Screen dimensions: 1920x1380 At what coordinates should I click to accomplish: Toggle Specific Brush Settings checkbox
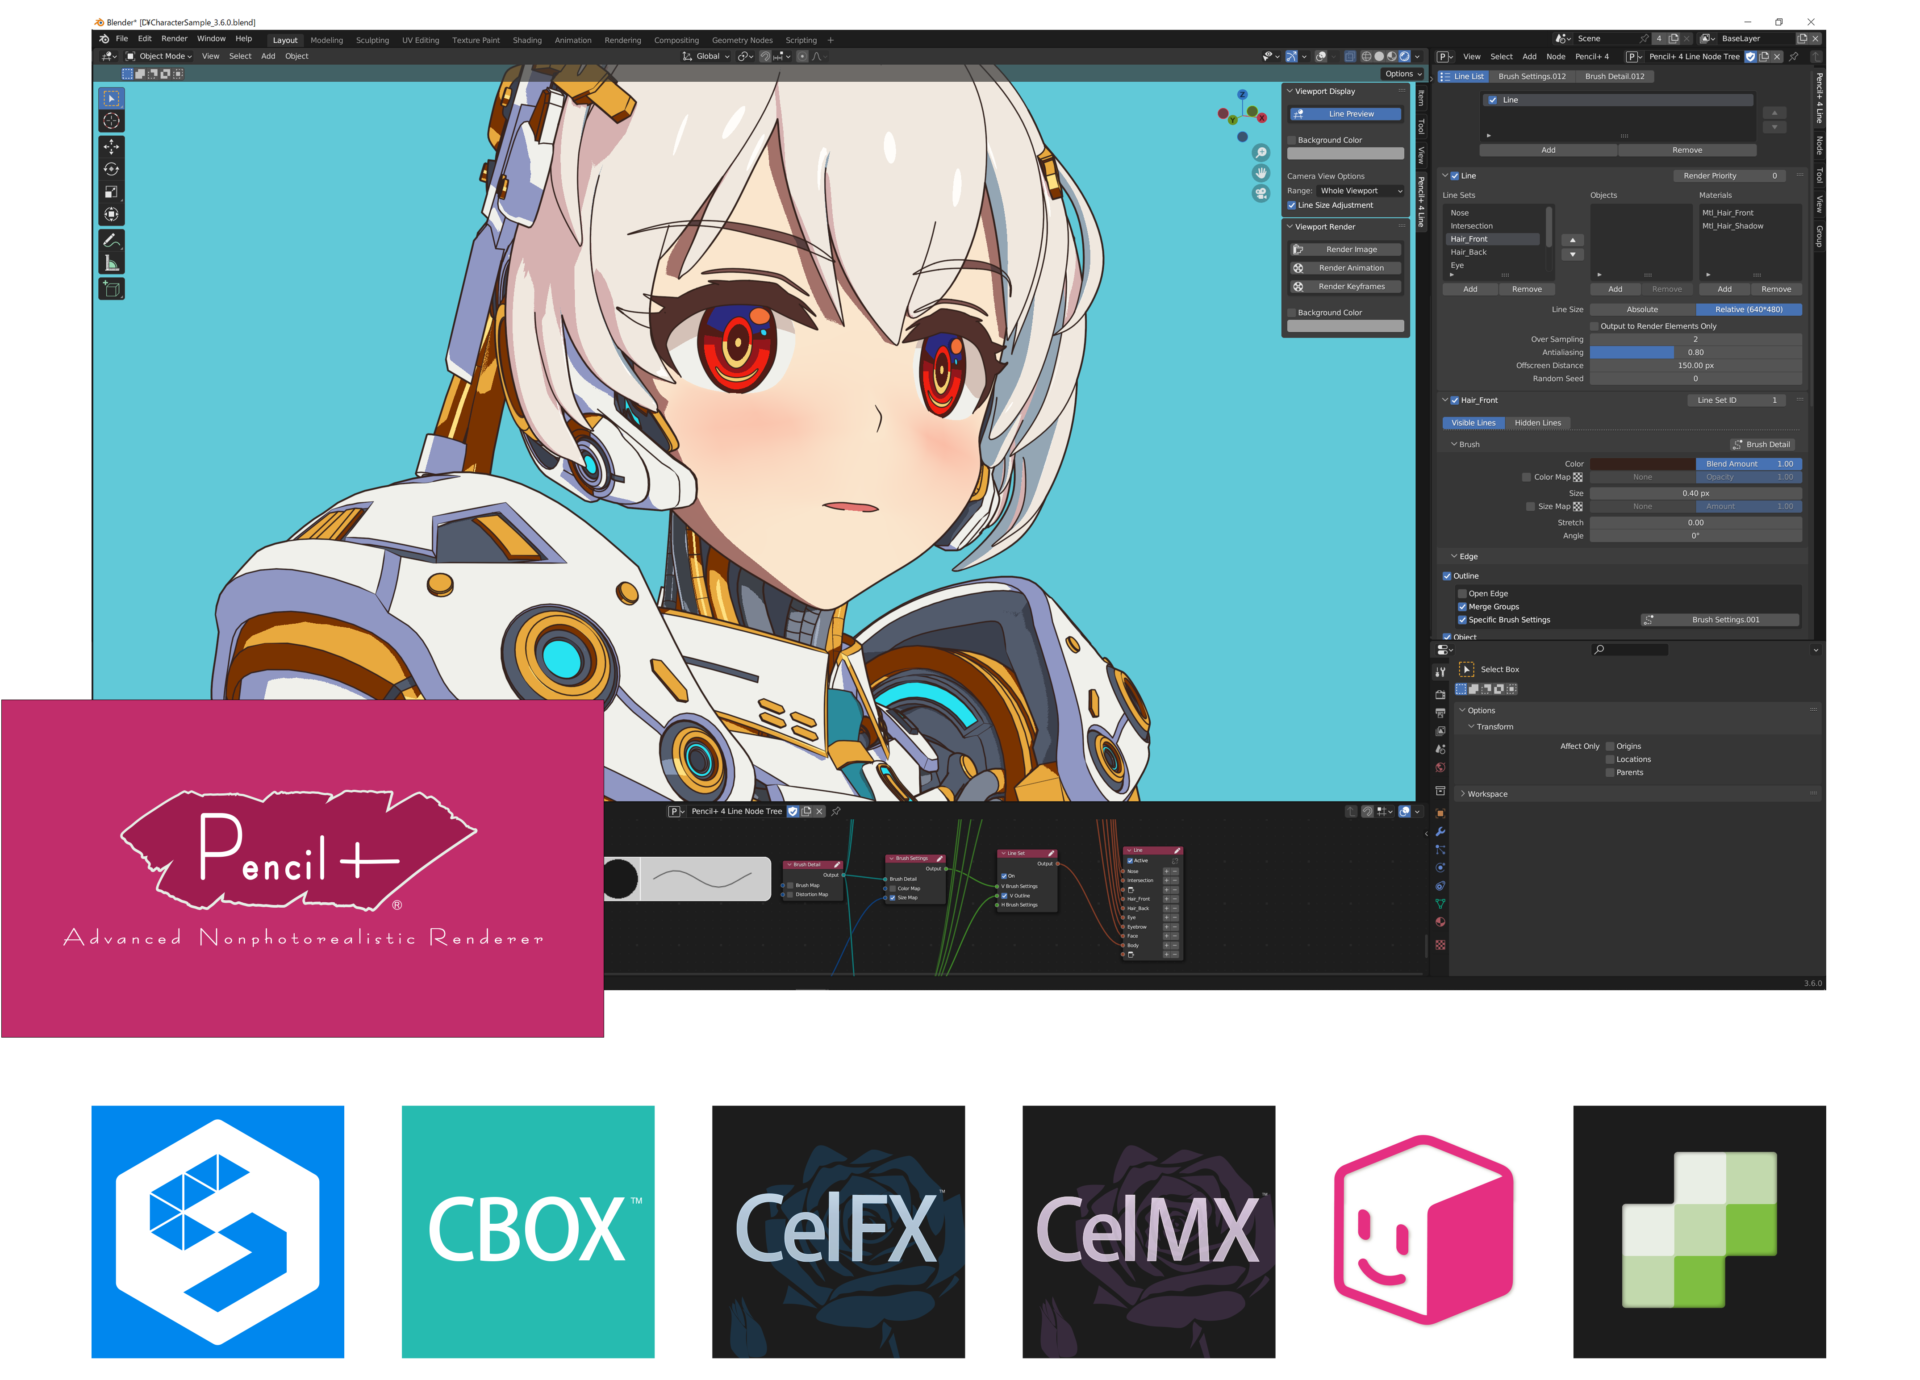click(x=1462, y=620)
